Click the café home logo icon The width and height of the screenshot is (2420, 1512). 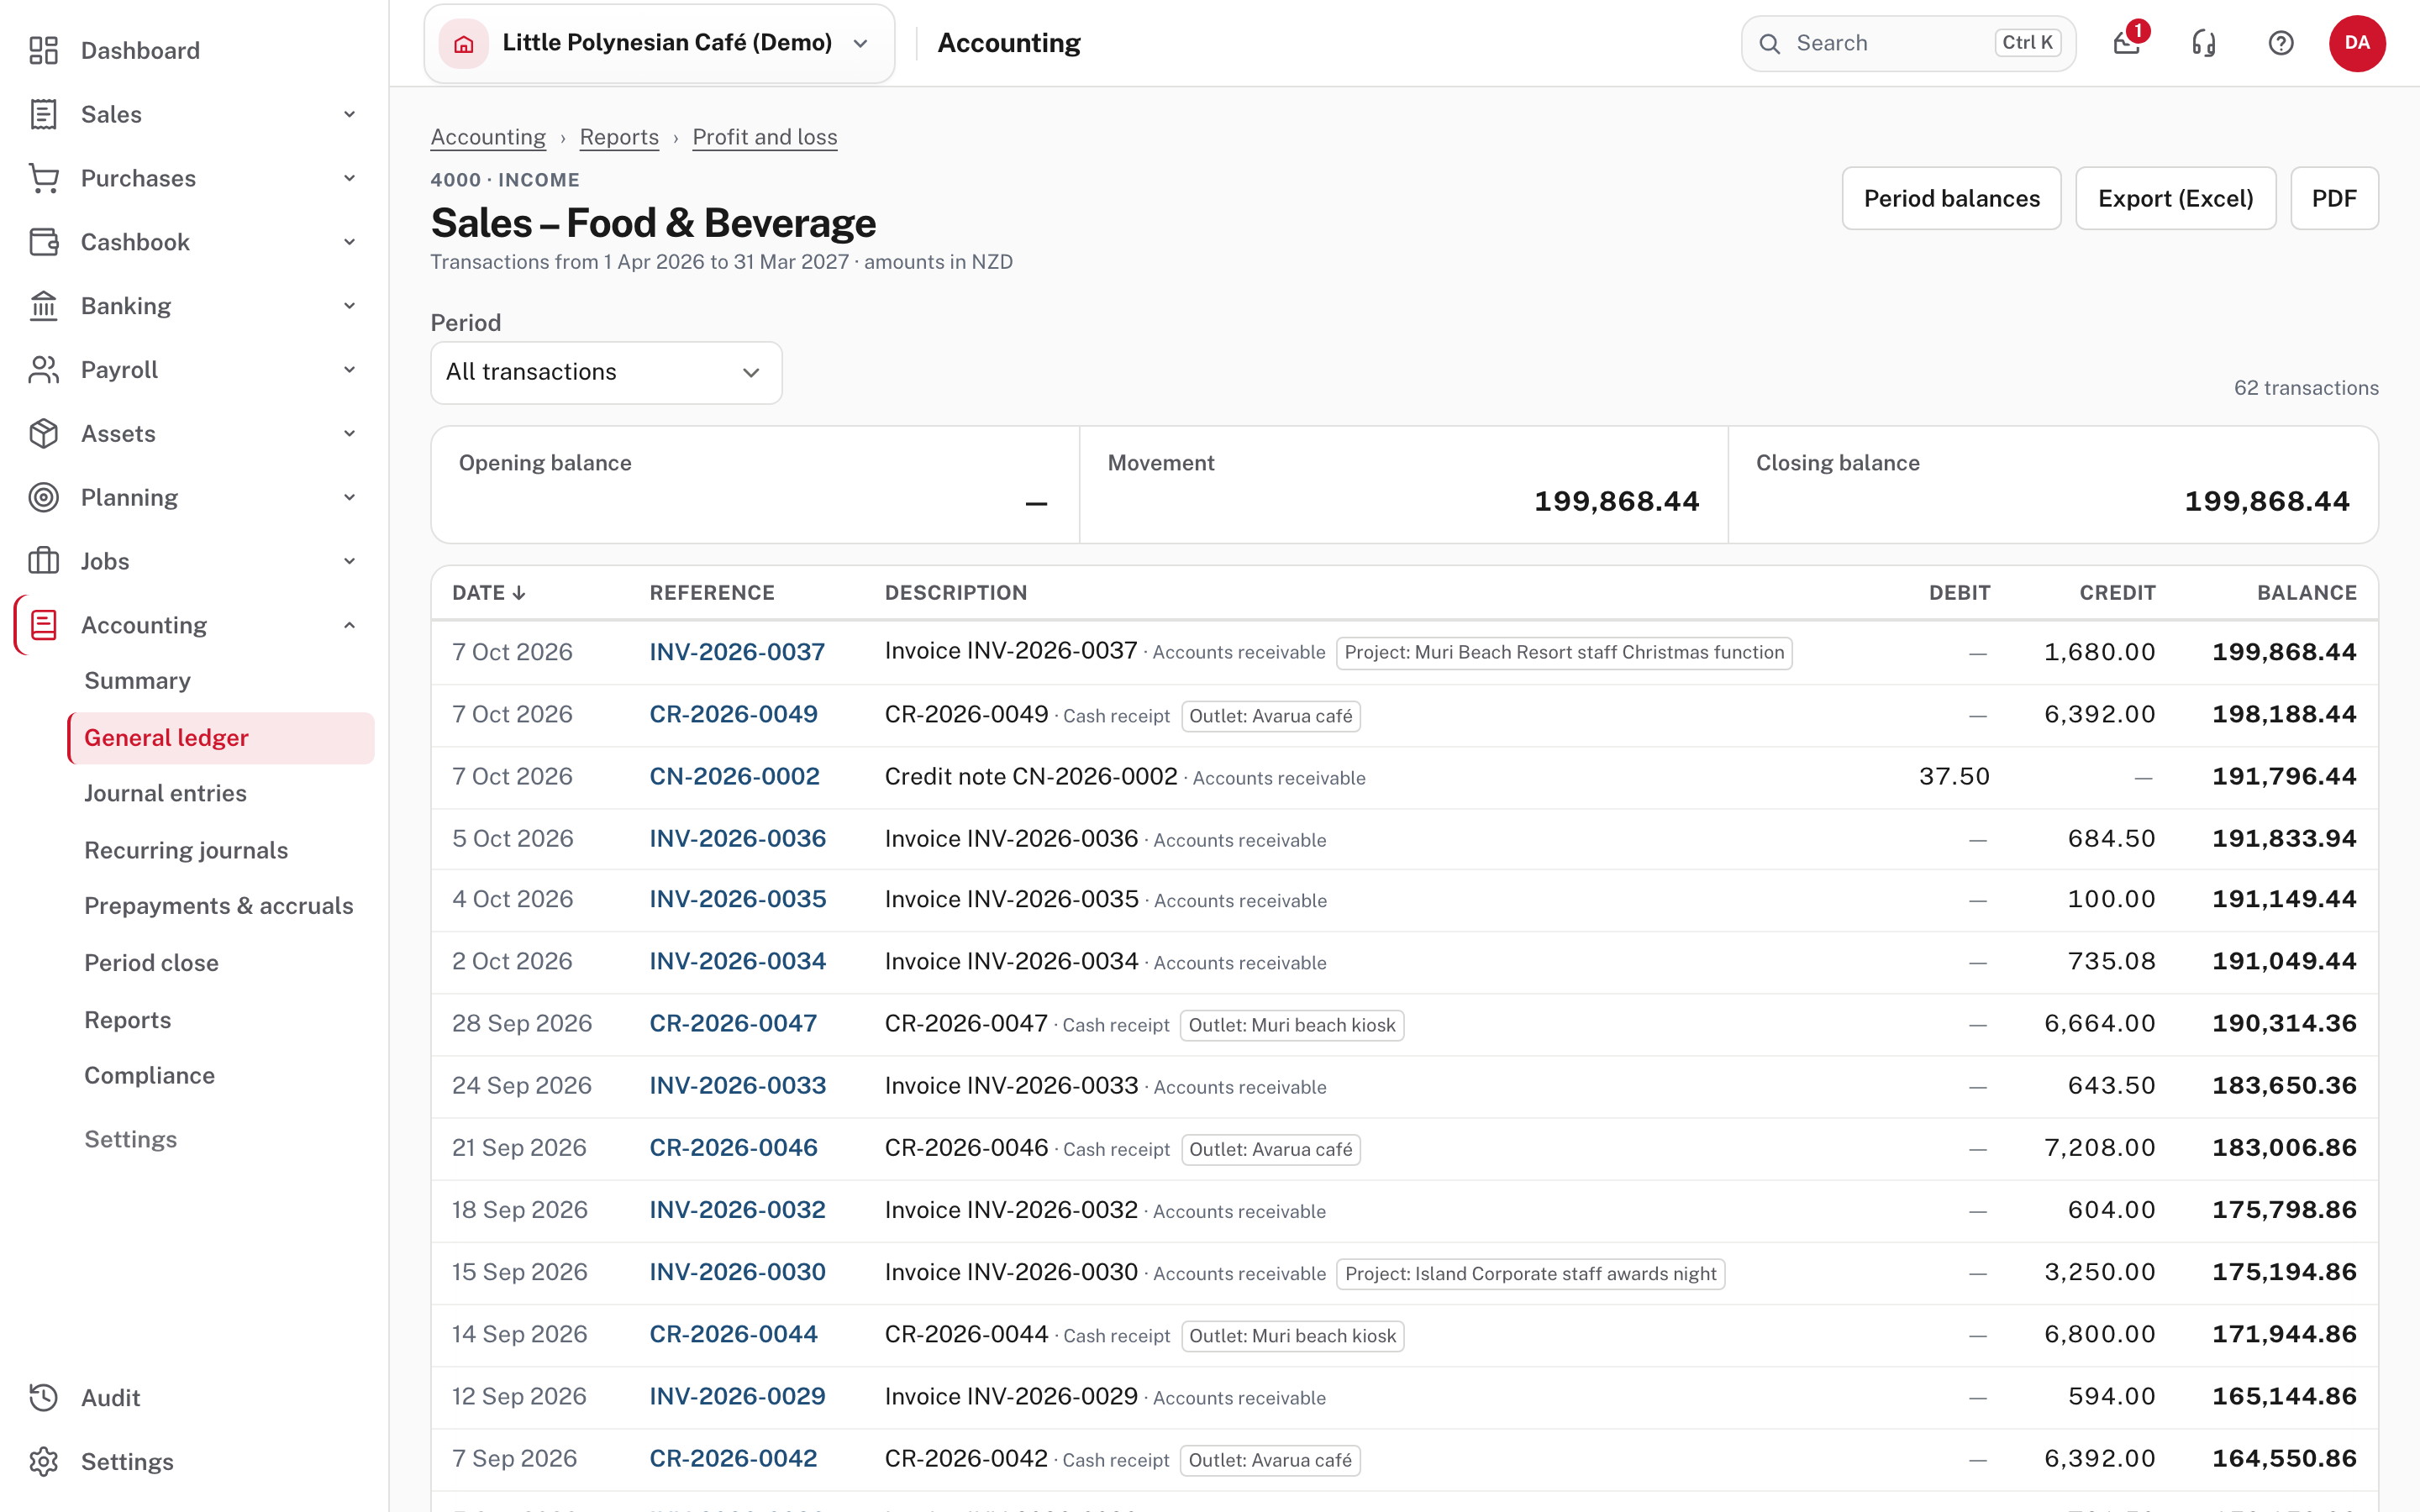tap(464, 43)
